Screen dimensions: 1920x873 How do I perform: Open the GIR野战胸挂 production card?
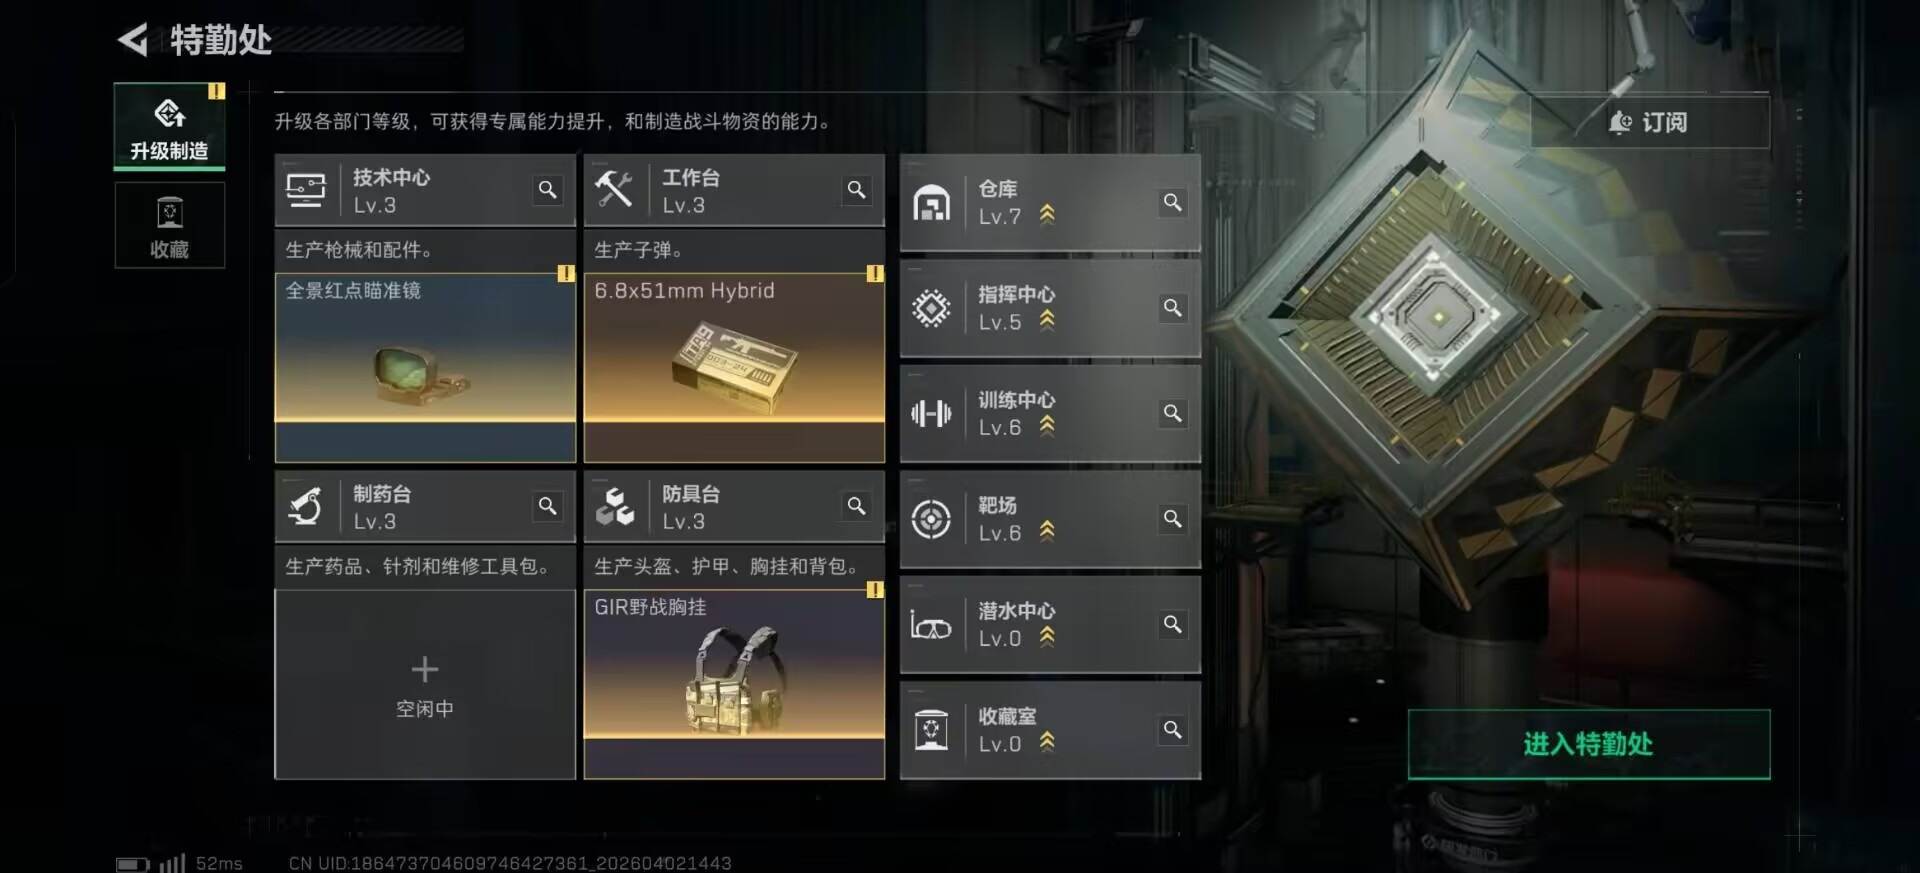(734, 684)
